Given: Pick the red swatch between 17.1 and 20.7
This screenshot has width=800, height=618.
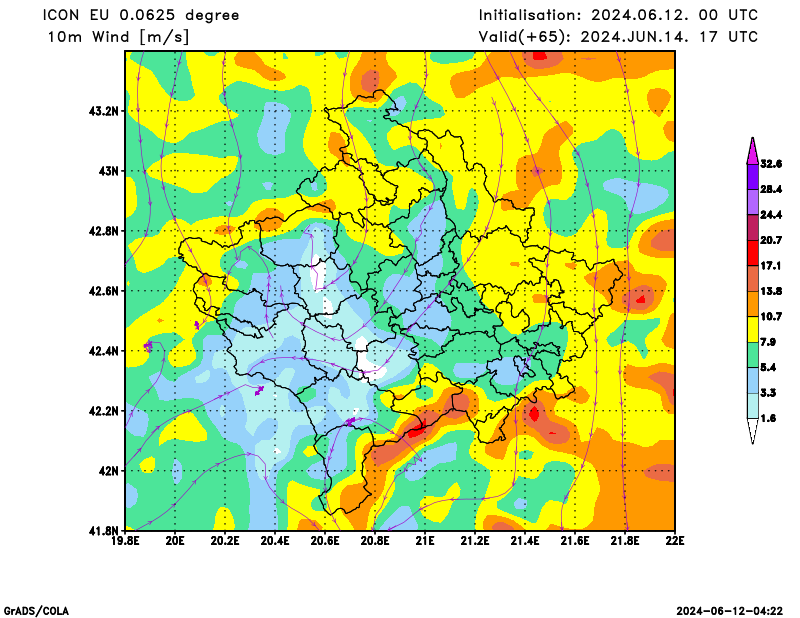Looking at the screenshot, I should [x=753, y=253].
